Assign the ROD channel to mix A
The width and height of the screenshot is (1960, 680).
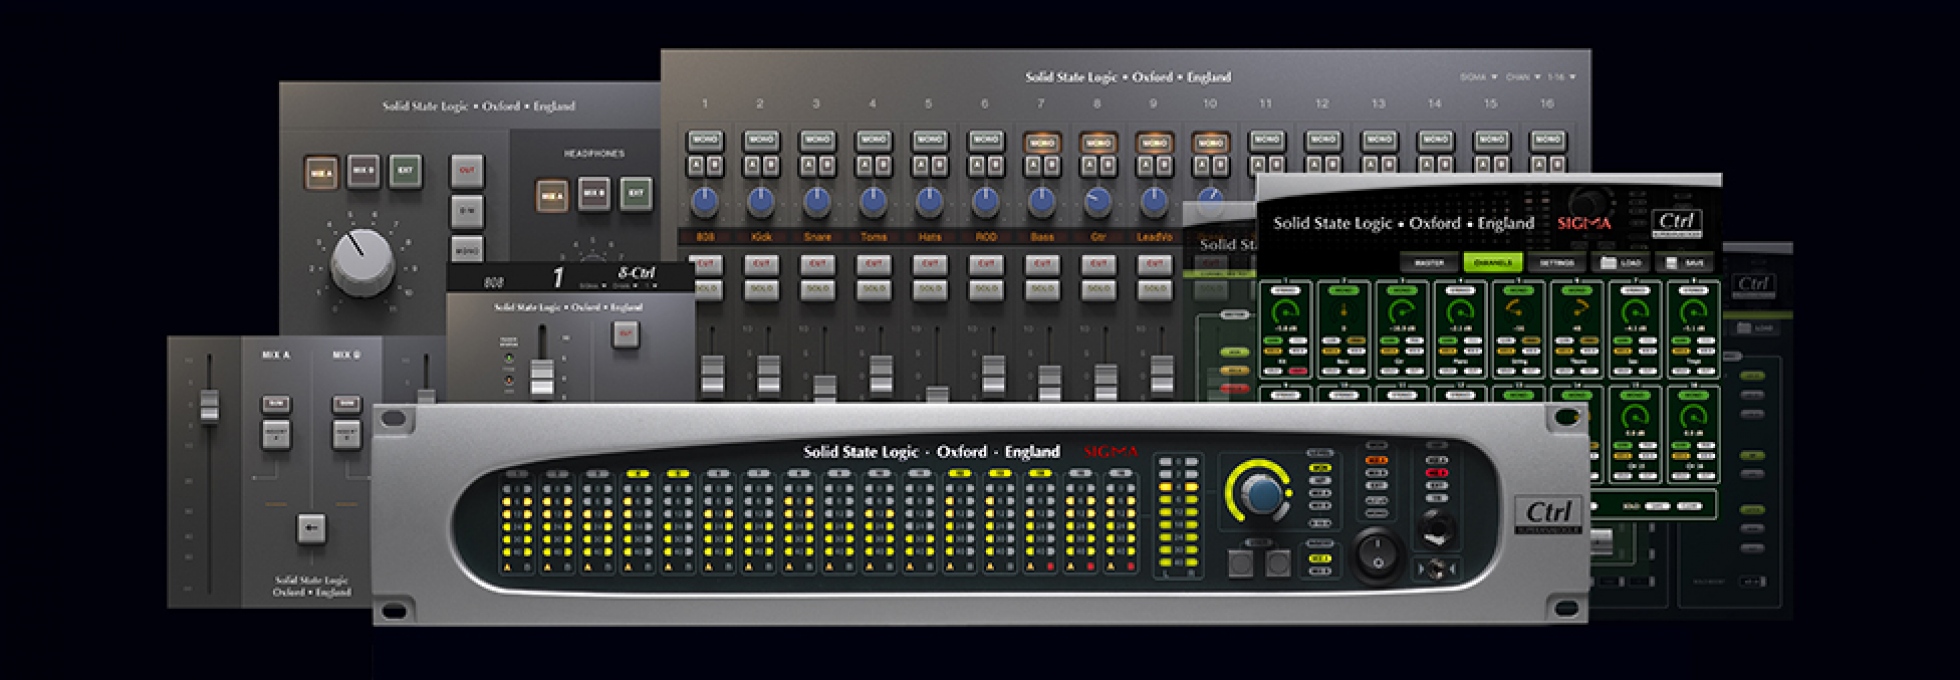click(976, 164)
